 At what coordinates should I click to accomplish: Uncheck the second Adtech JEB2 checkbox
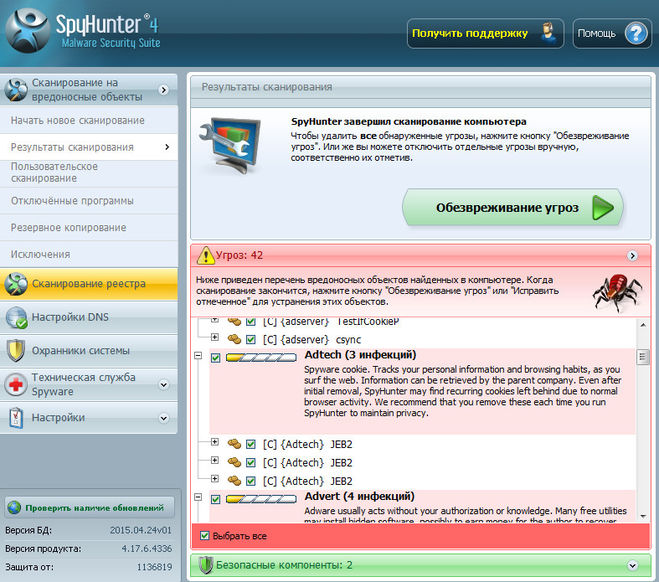tap(251, 463)
